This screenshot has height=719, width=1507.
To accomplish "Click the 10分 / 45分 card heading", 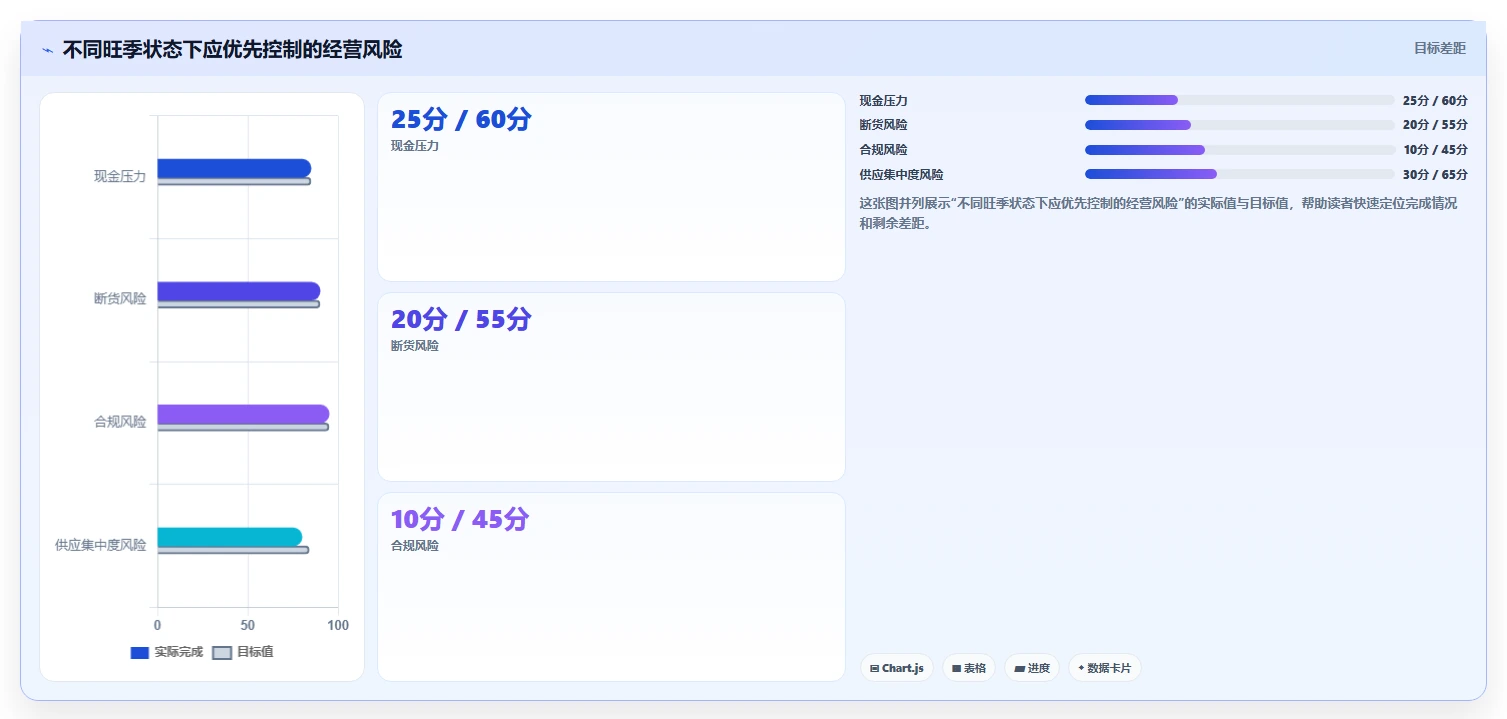I will point(460,520).
